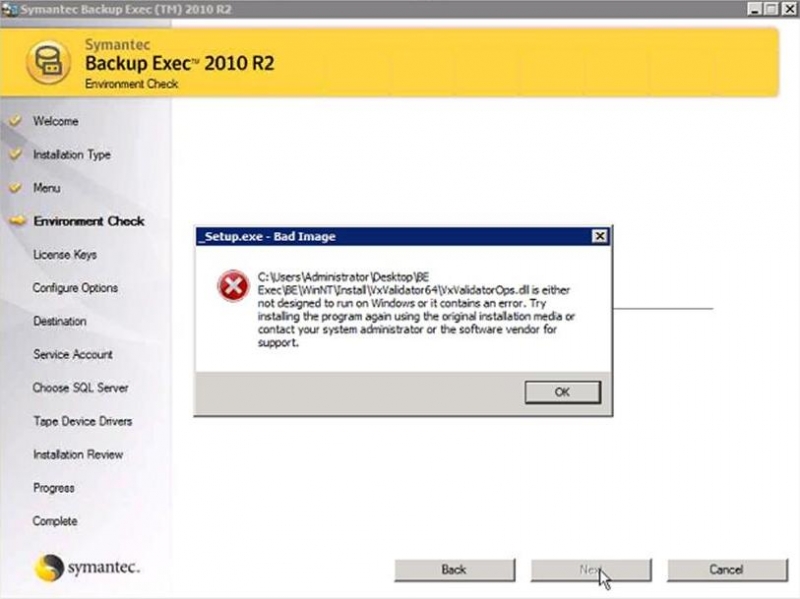Screen dimensions: 800x599
Task: Cancel the Backup Exec installation
Action: pyautogui.click(x=726, y=569)
